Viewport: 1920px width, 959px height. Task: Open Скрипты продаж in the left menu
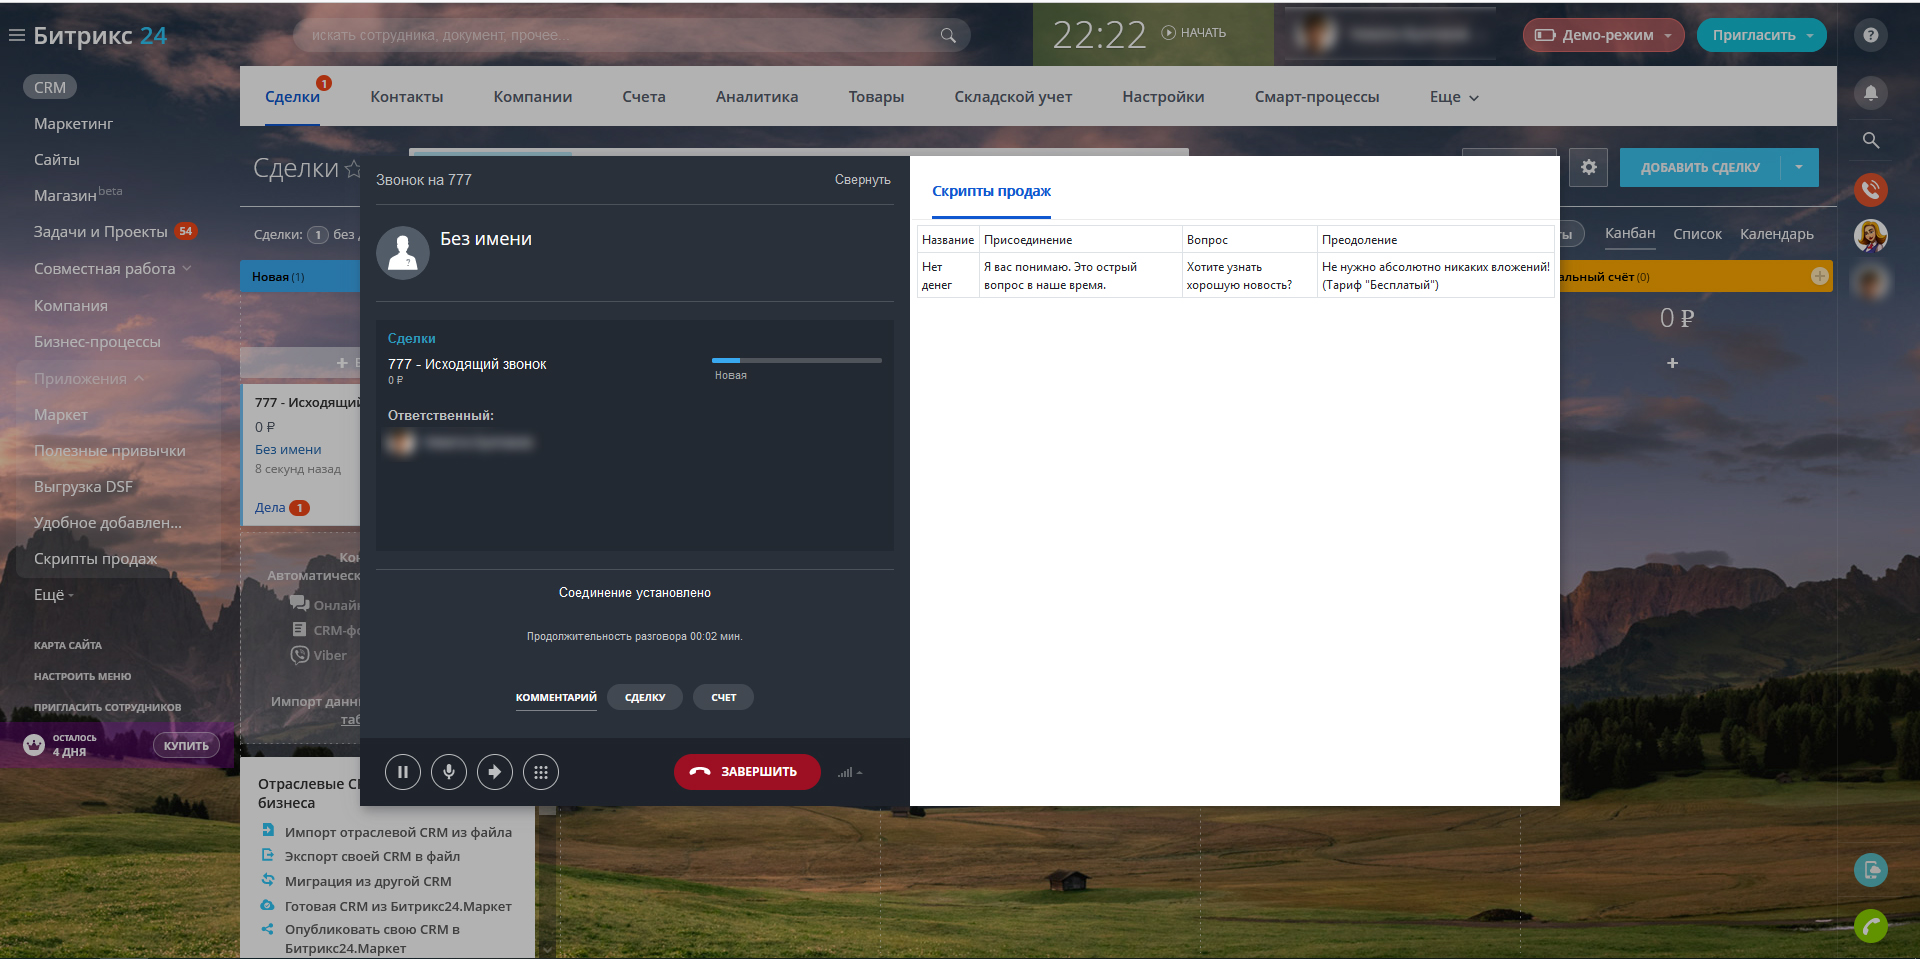click(x=95, y=558)
